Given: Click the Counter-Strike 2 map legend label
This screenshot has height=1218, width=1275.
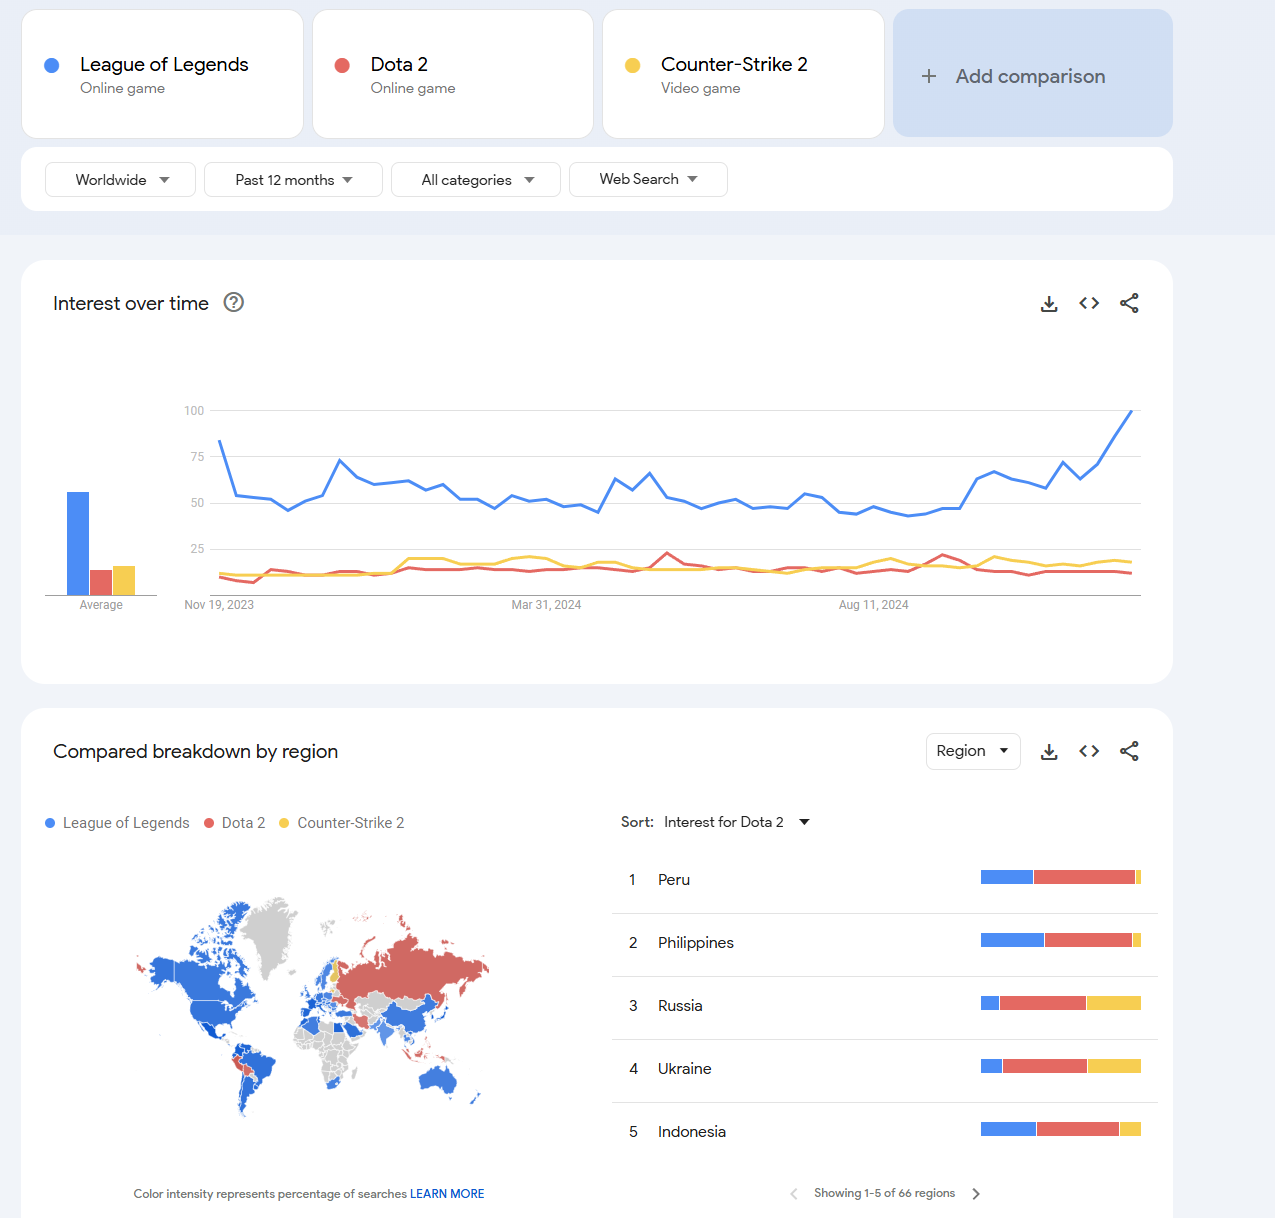Looking at the screenshot, I should 351,823.
